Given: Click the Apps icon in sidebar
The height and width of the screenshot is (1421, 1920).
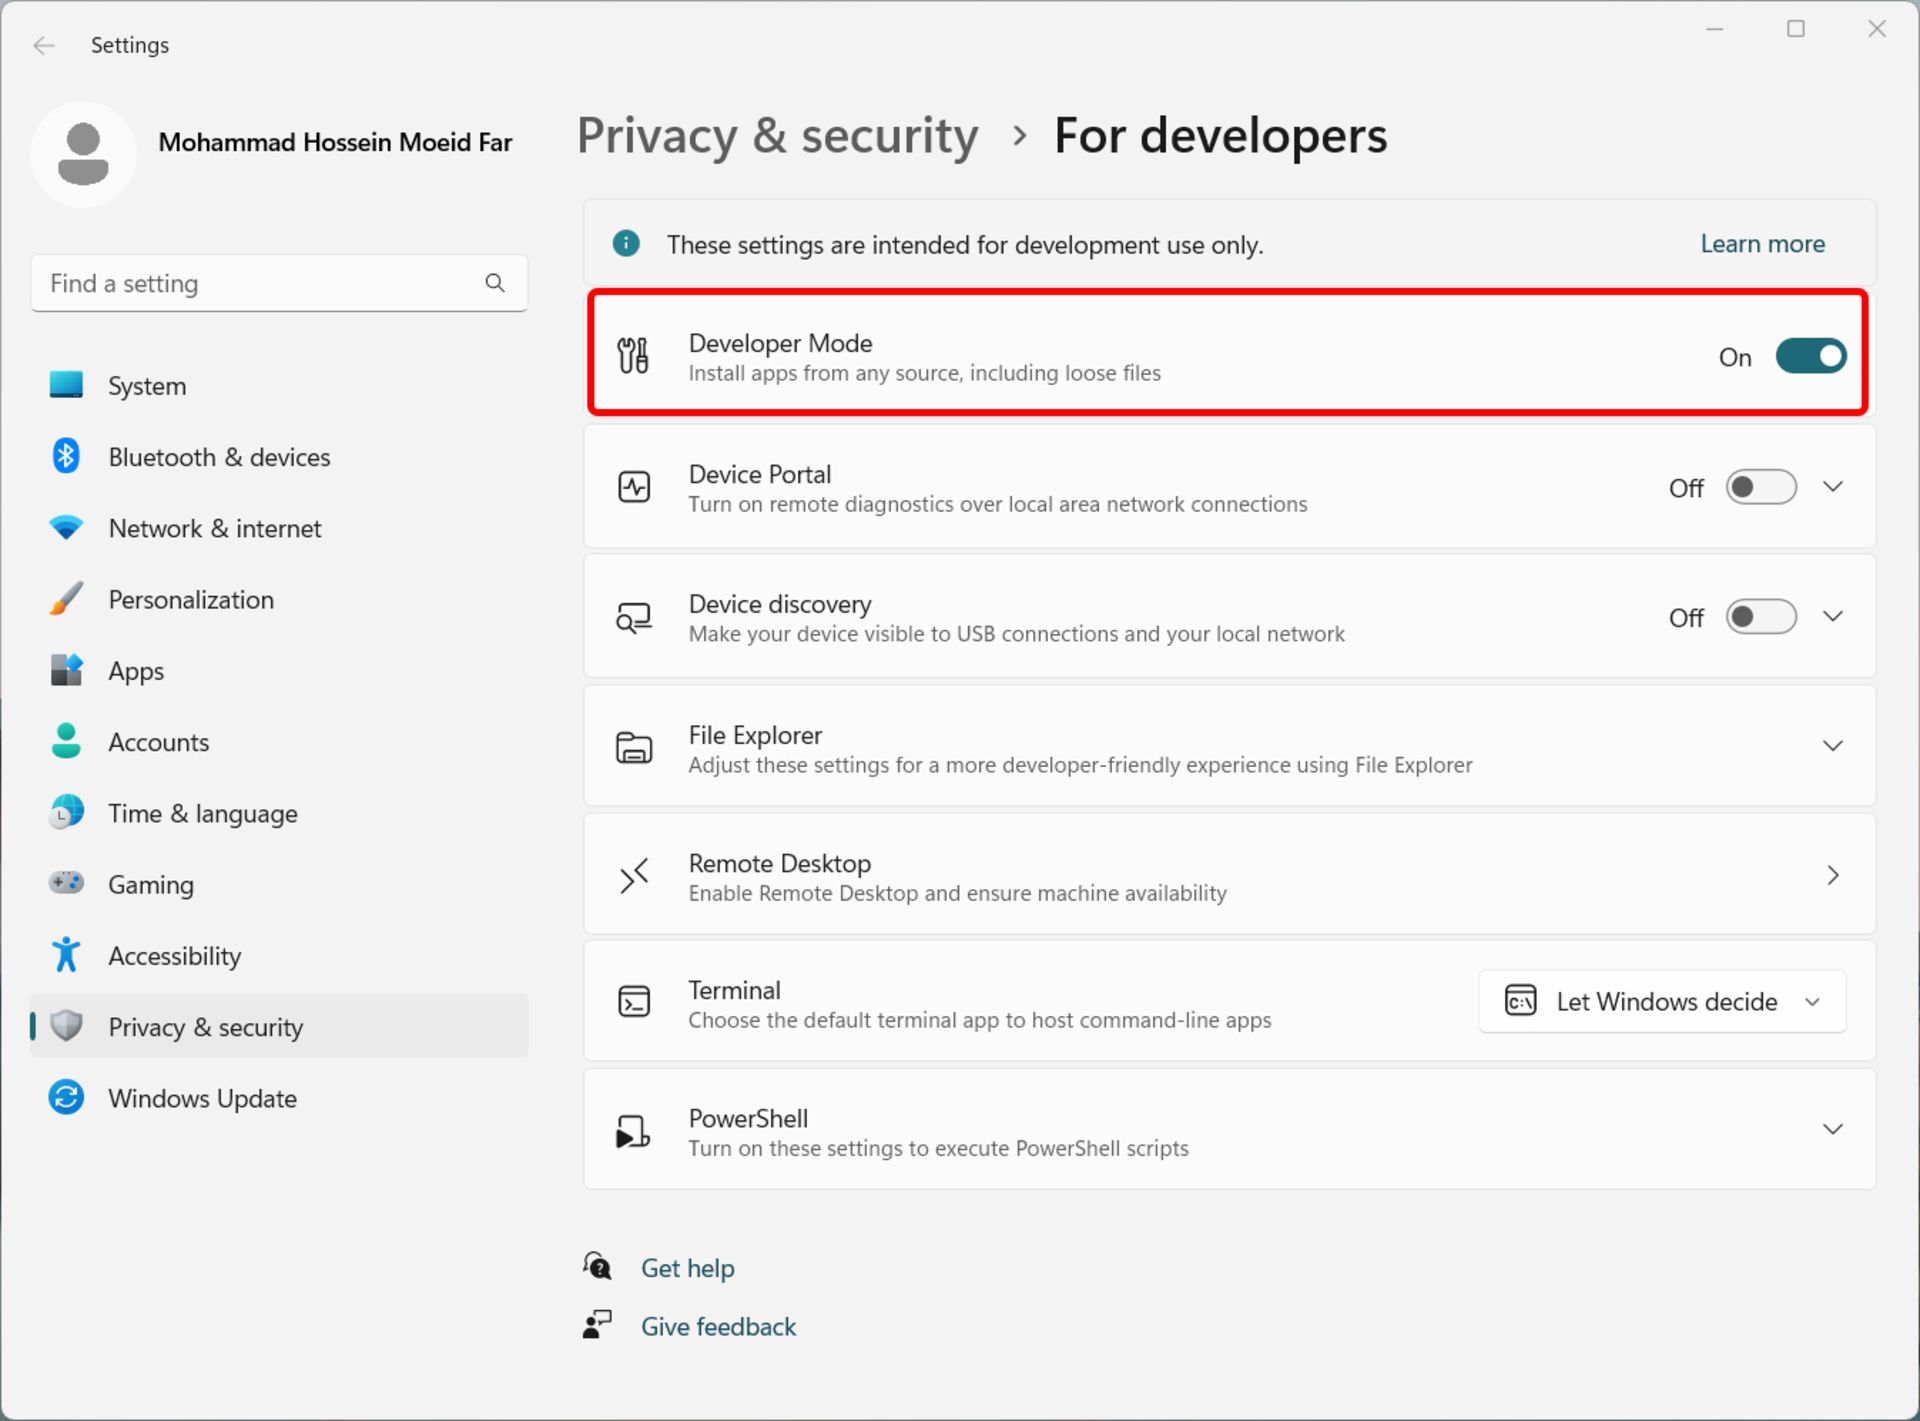Looking at the screenshot, I should pos(66,670).
